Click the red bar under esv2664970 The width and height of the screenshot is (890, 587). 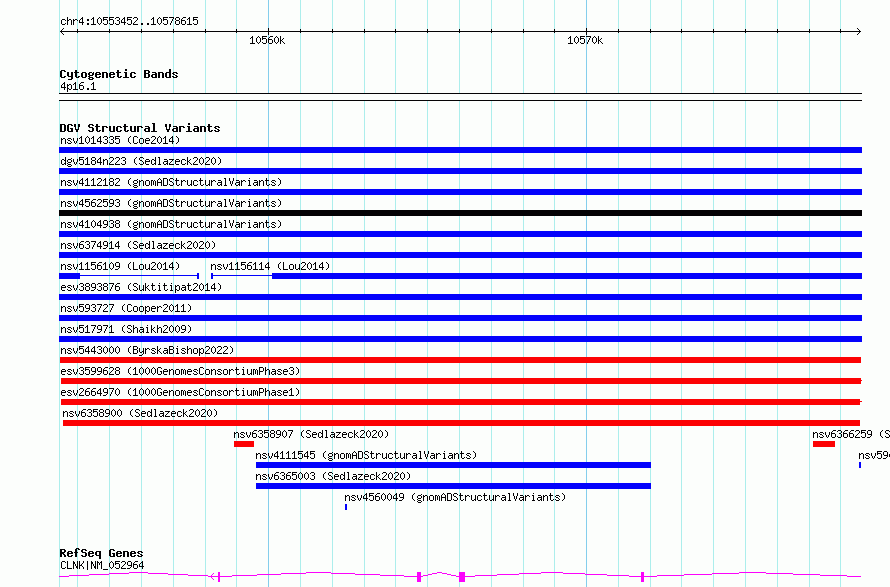tap(460, 402)
